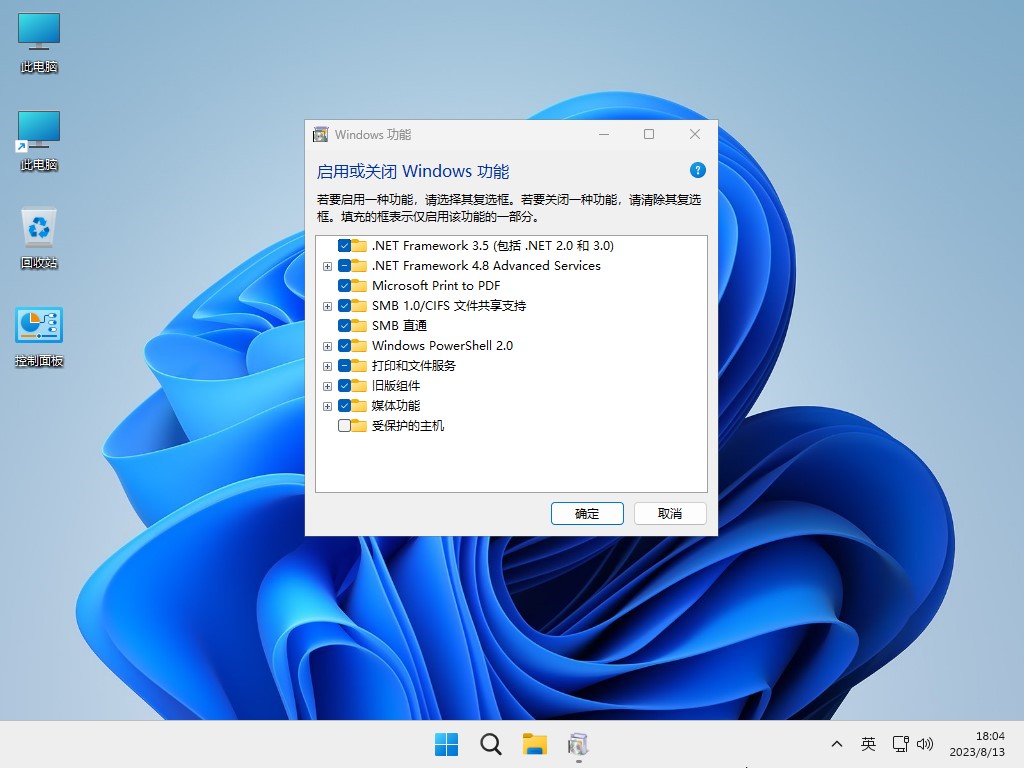Screen dimensions: 1024x768
Task: Uncheck .NET Framework 3.5 checkbox
Action: [344, 246]
